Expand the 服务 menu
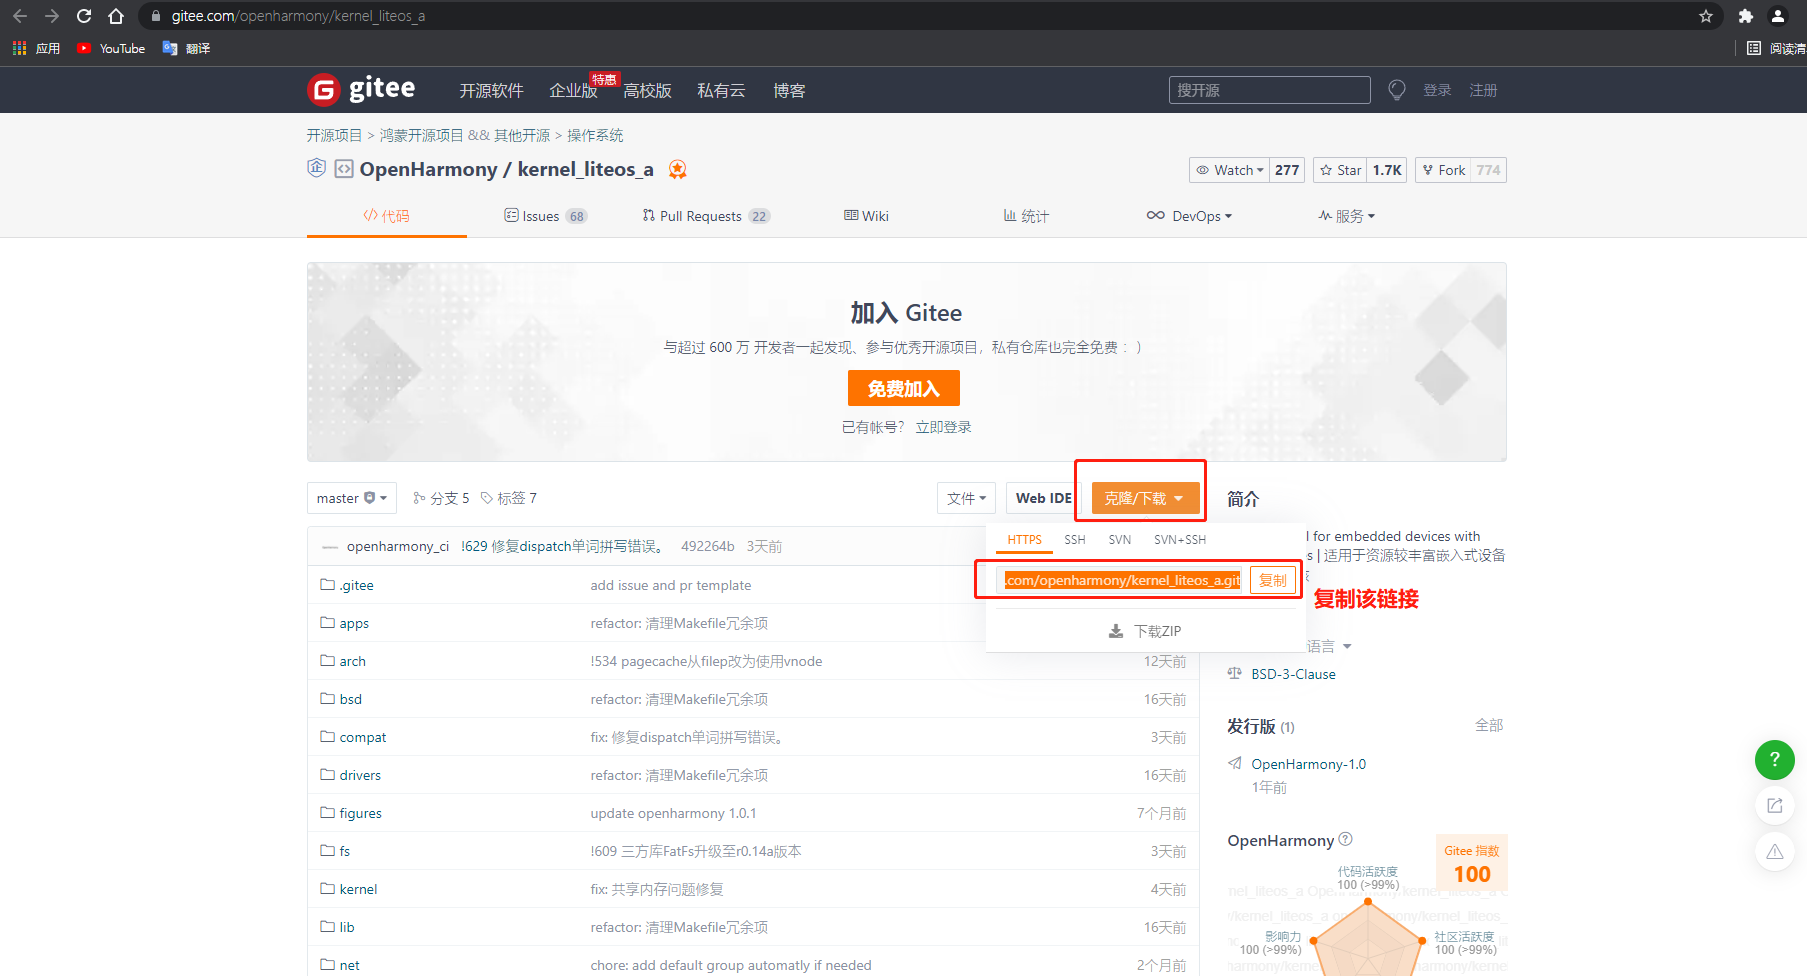This screenshot has width=1807, height=976. click(x=1347, y=216)
